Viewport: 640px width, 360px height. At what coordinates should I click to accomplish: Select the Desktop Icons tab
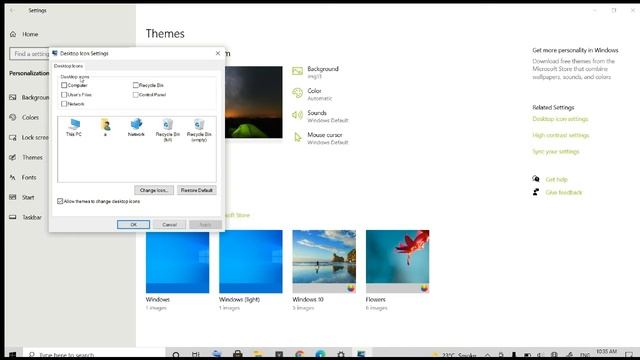[x=69, y=66]
